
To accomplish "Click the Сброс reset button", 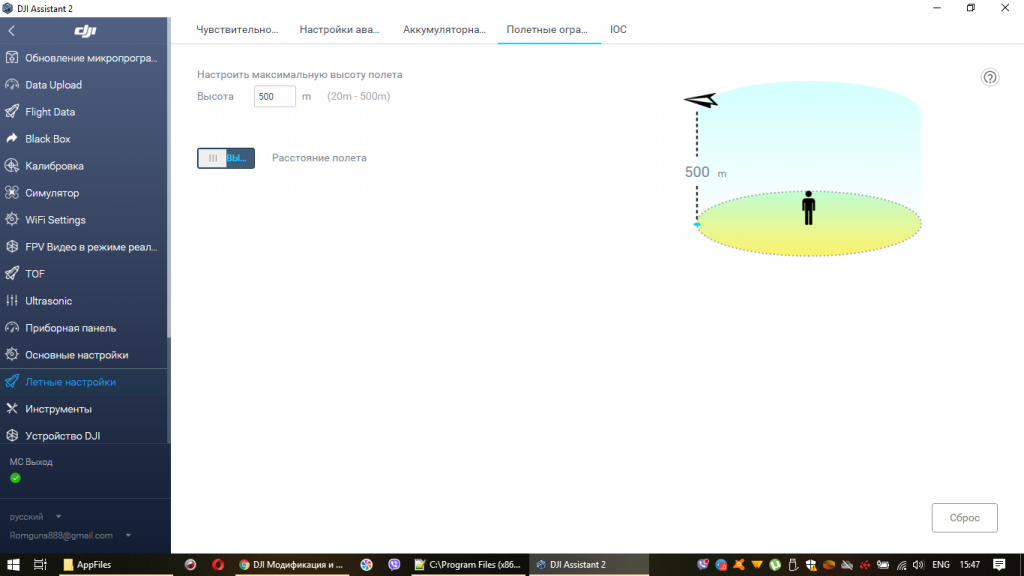I will 964,518.
